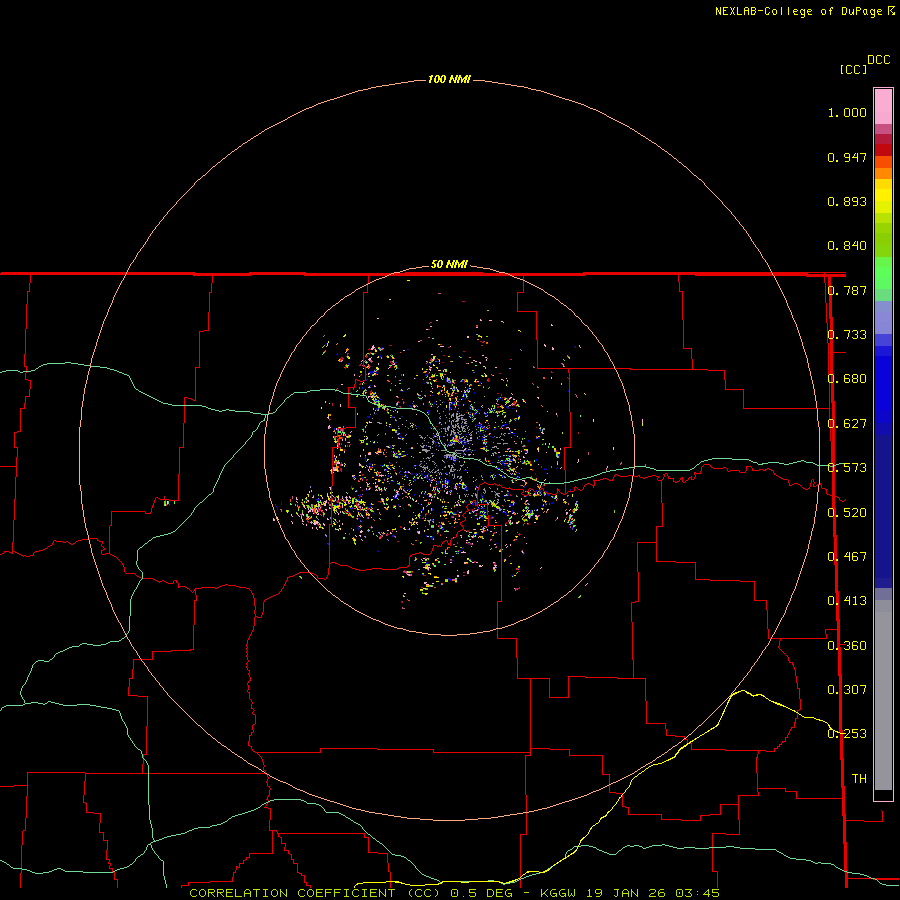This screenshot has width=900, height=900.
Task: Click the 50 NMI range ring label
Action: tap(449, 264)
